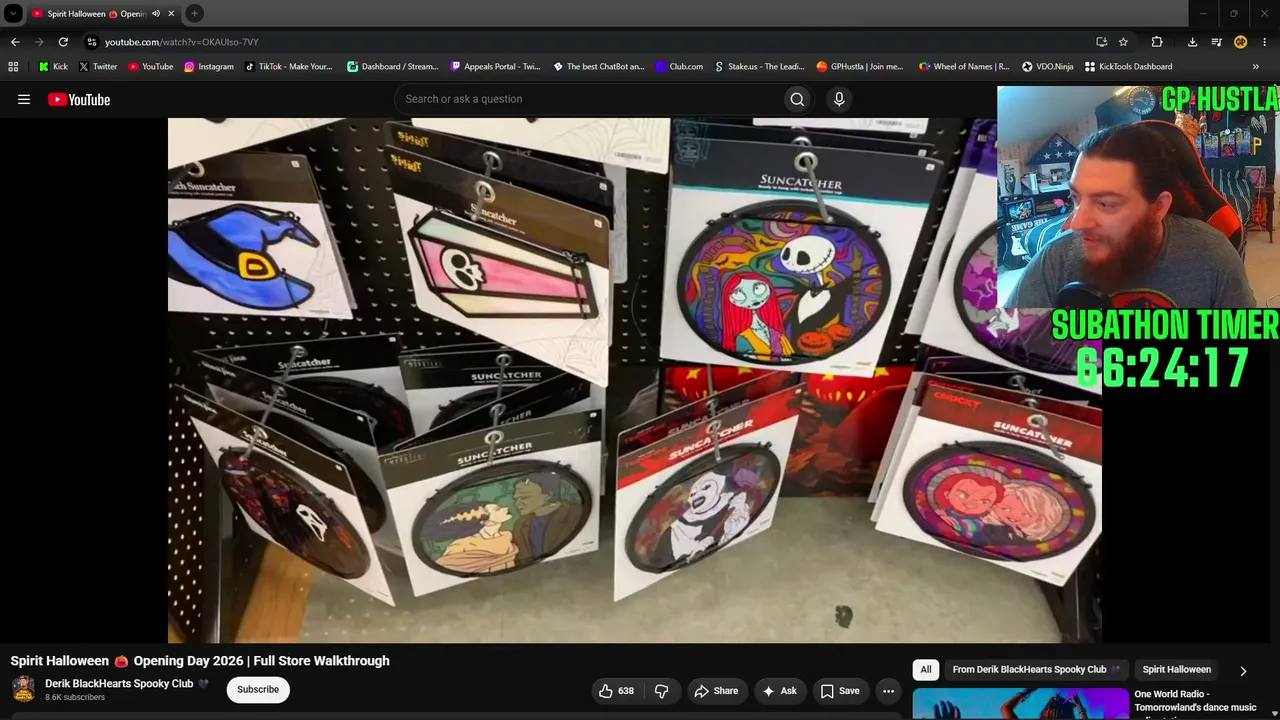Screen dimensions: 1280x720
Task: Show hidden bookmarks with double chevron
Action: tap(1256, 67)
